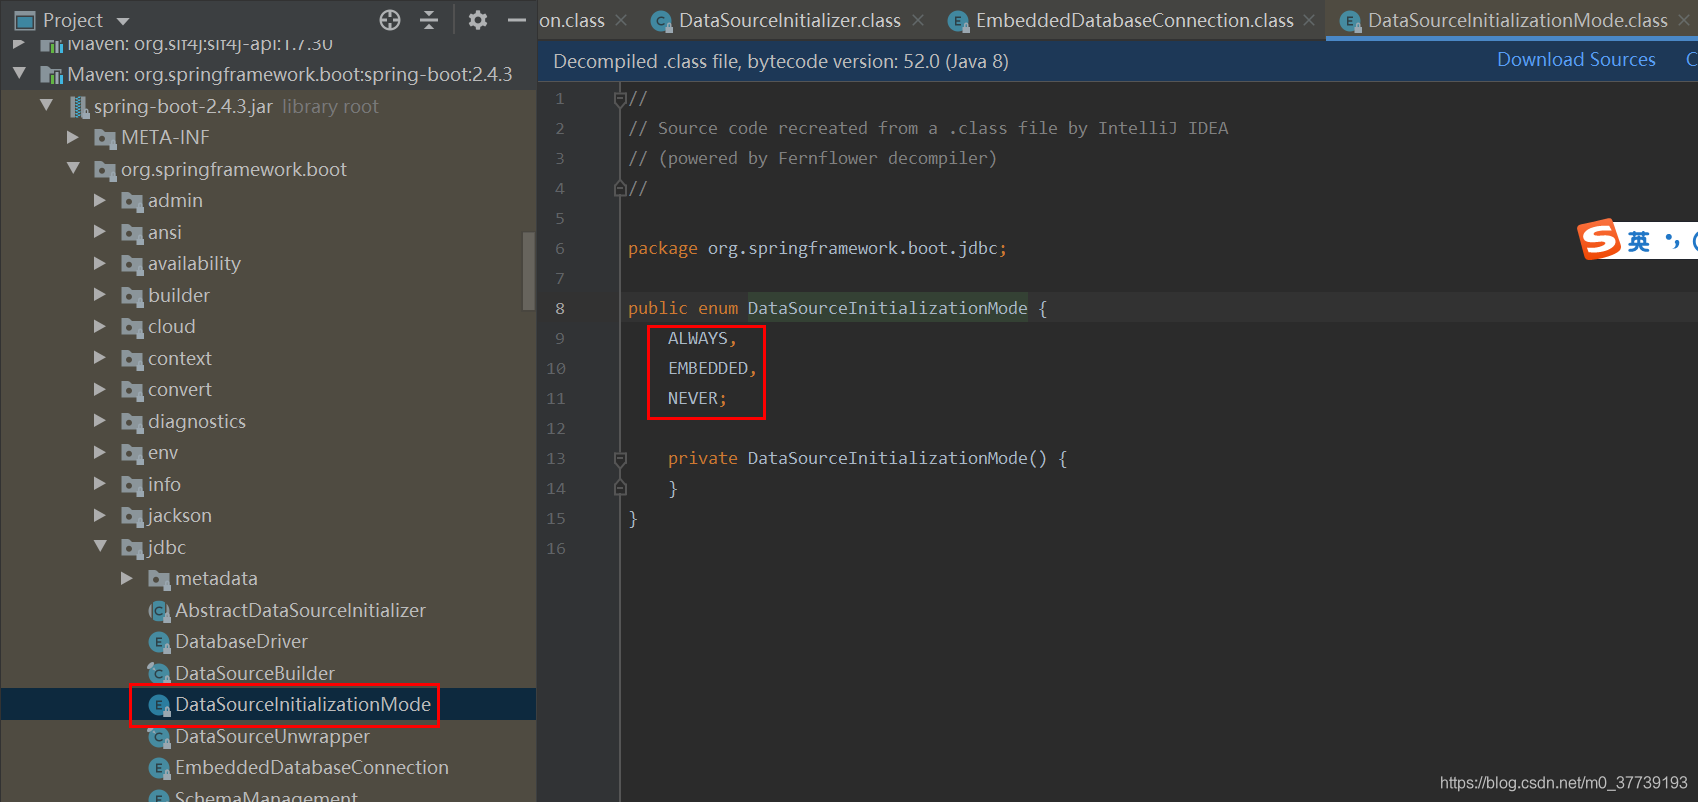This screenshot has width=1698, height=802.
Task: Collapse the jdbc package
Action: pos(100,546)
